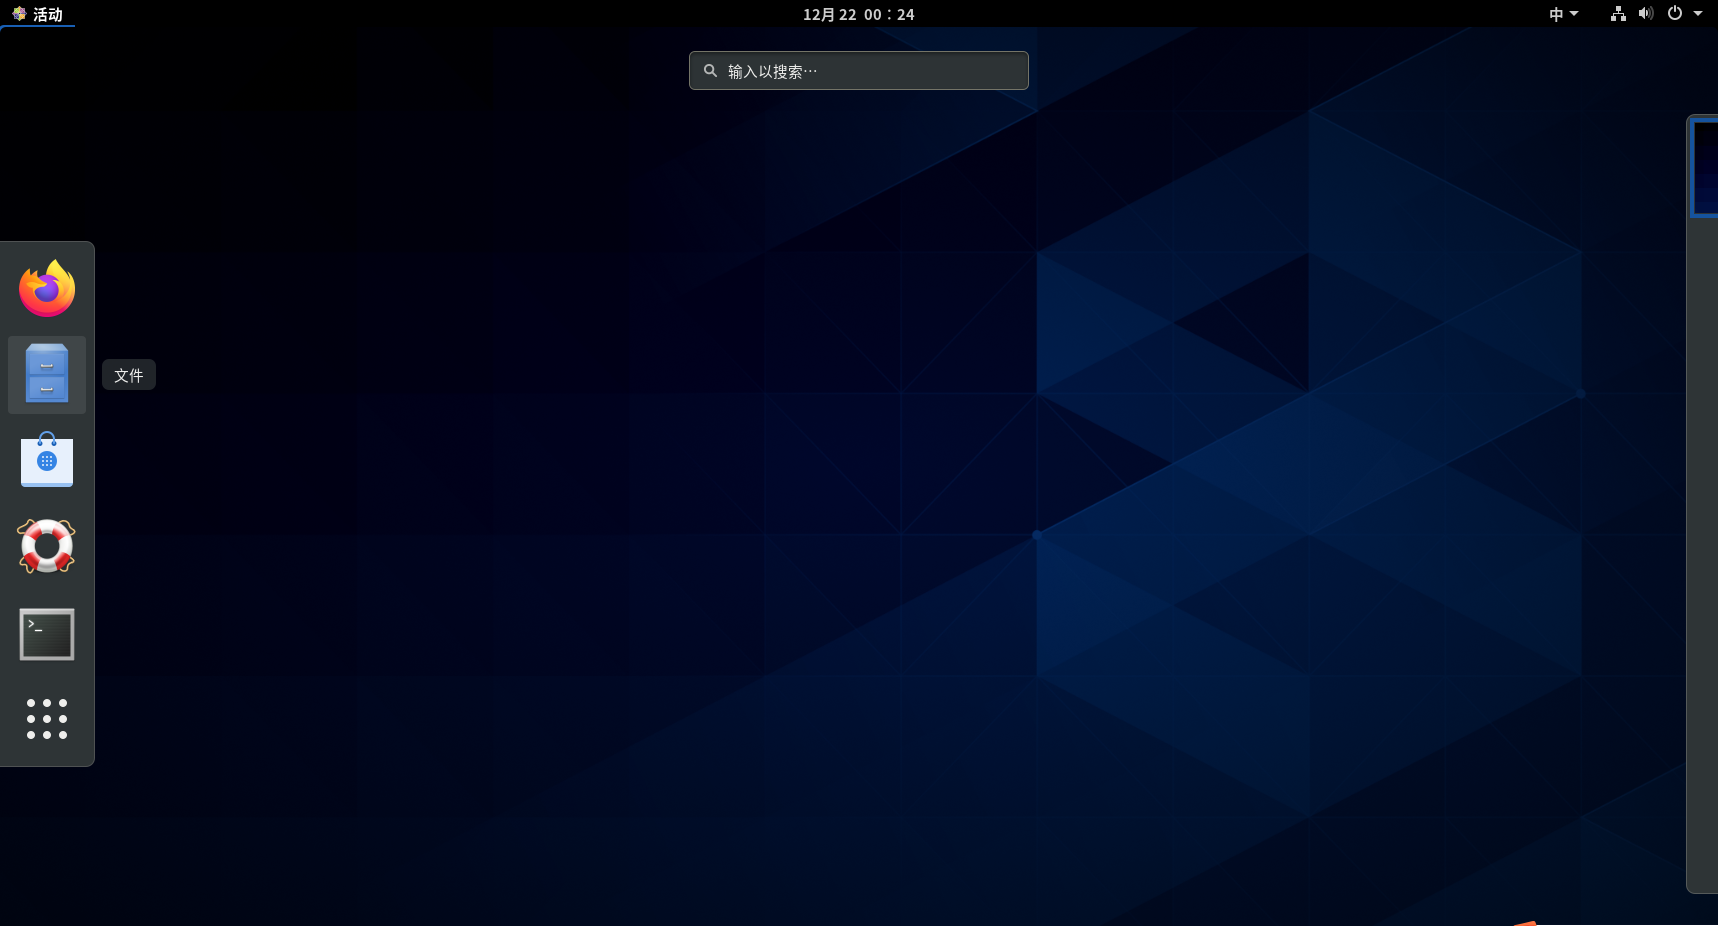Open the 中 input source menu
1718x926 pixels.
1556,14
